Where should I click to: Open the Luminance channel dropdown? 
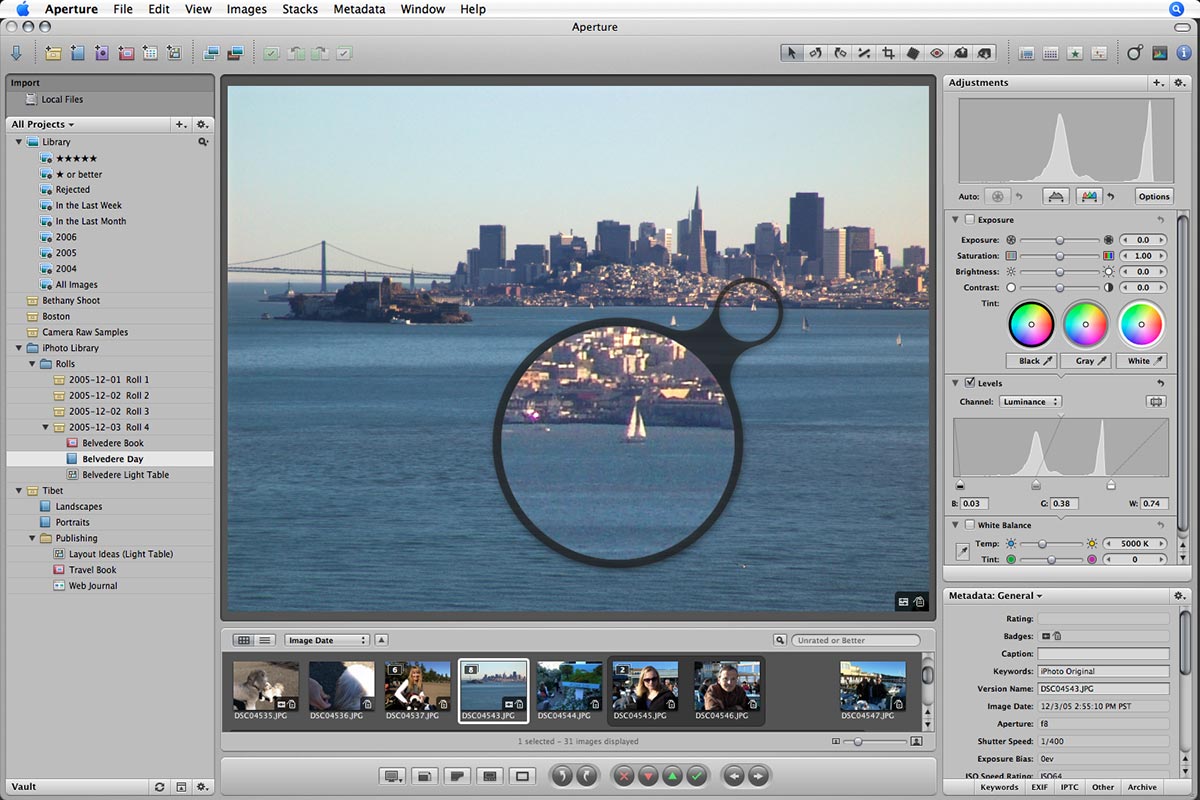[1029, 402]
